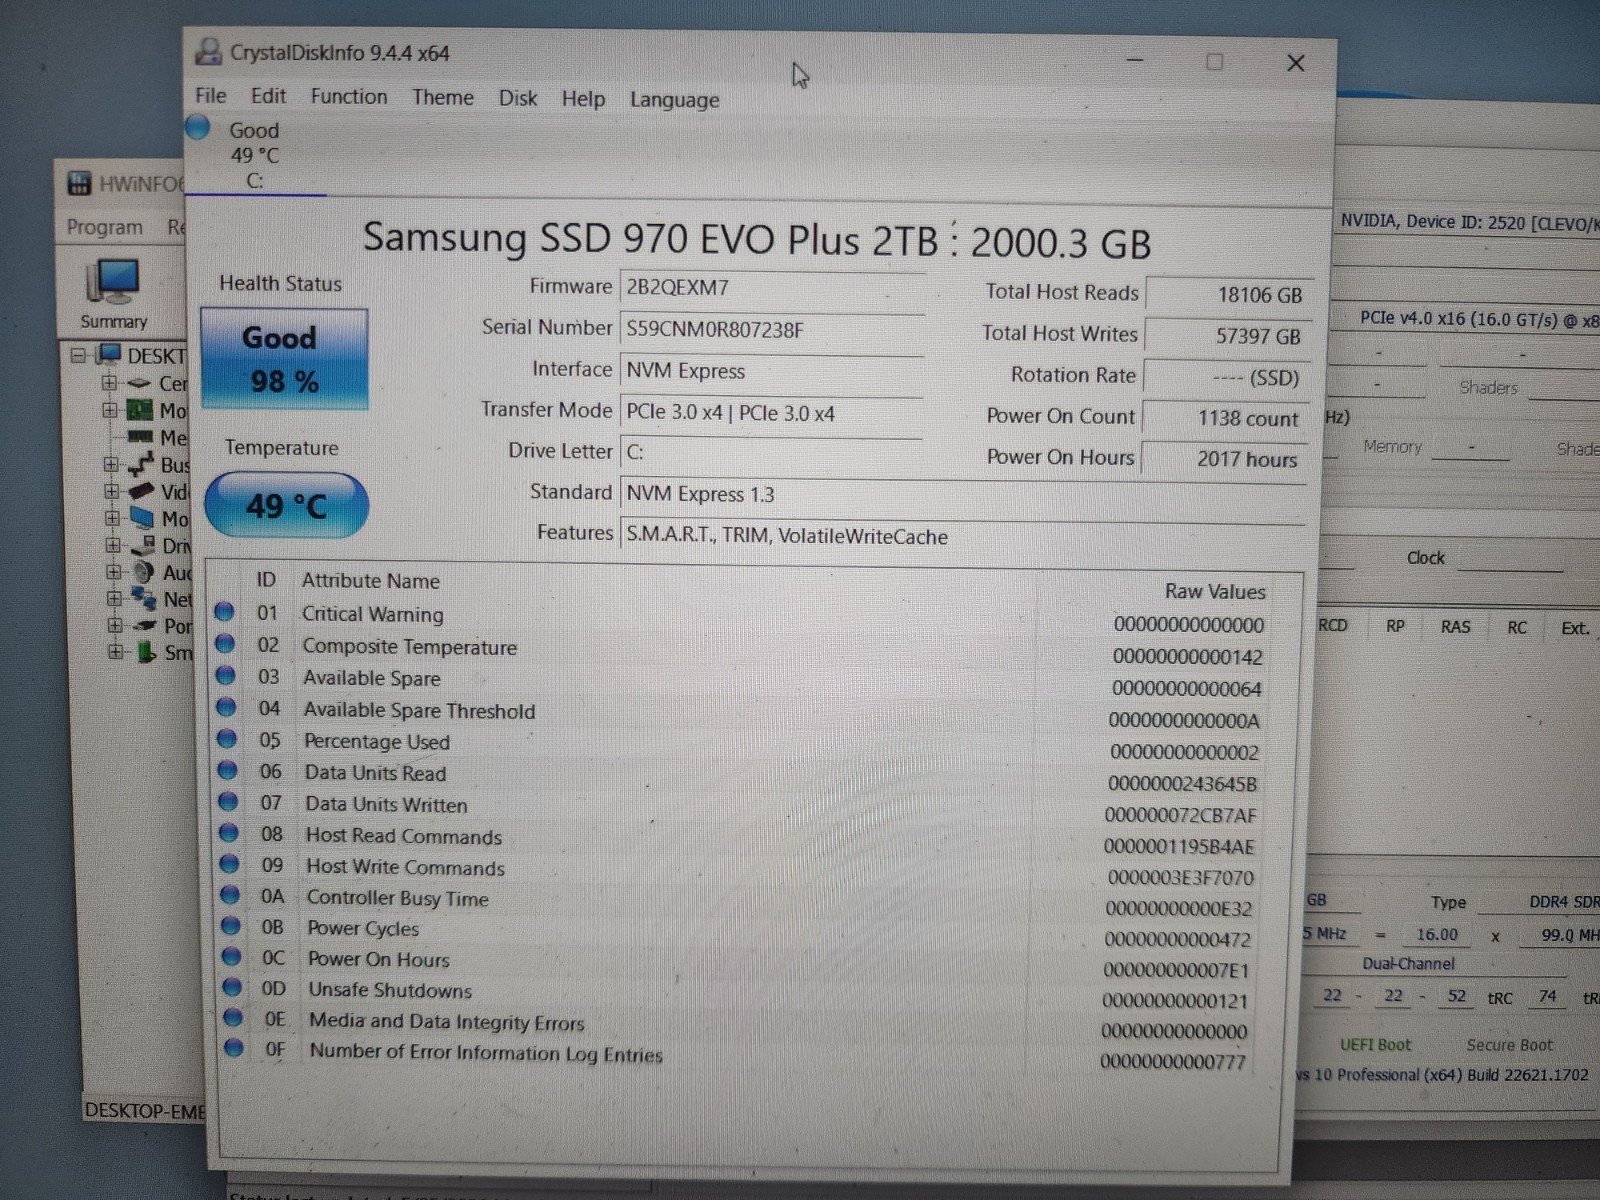This screenshot has height=1200, width=1600.
Task: Click the Good 98 % health status button
Action: [285, 358]
